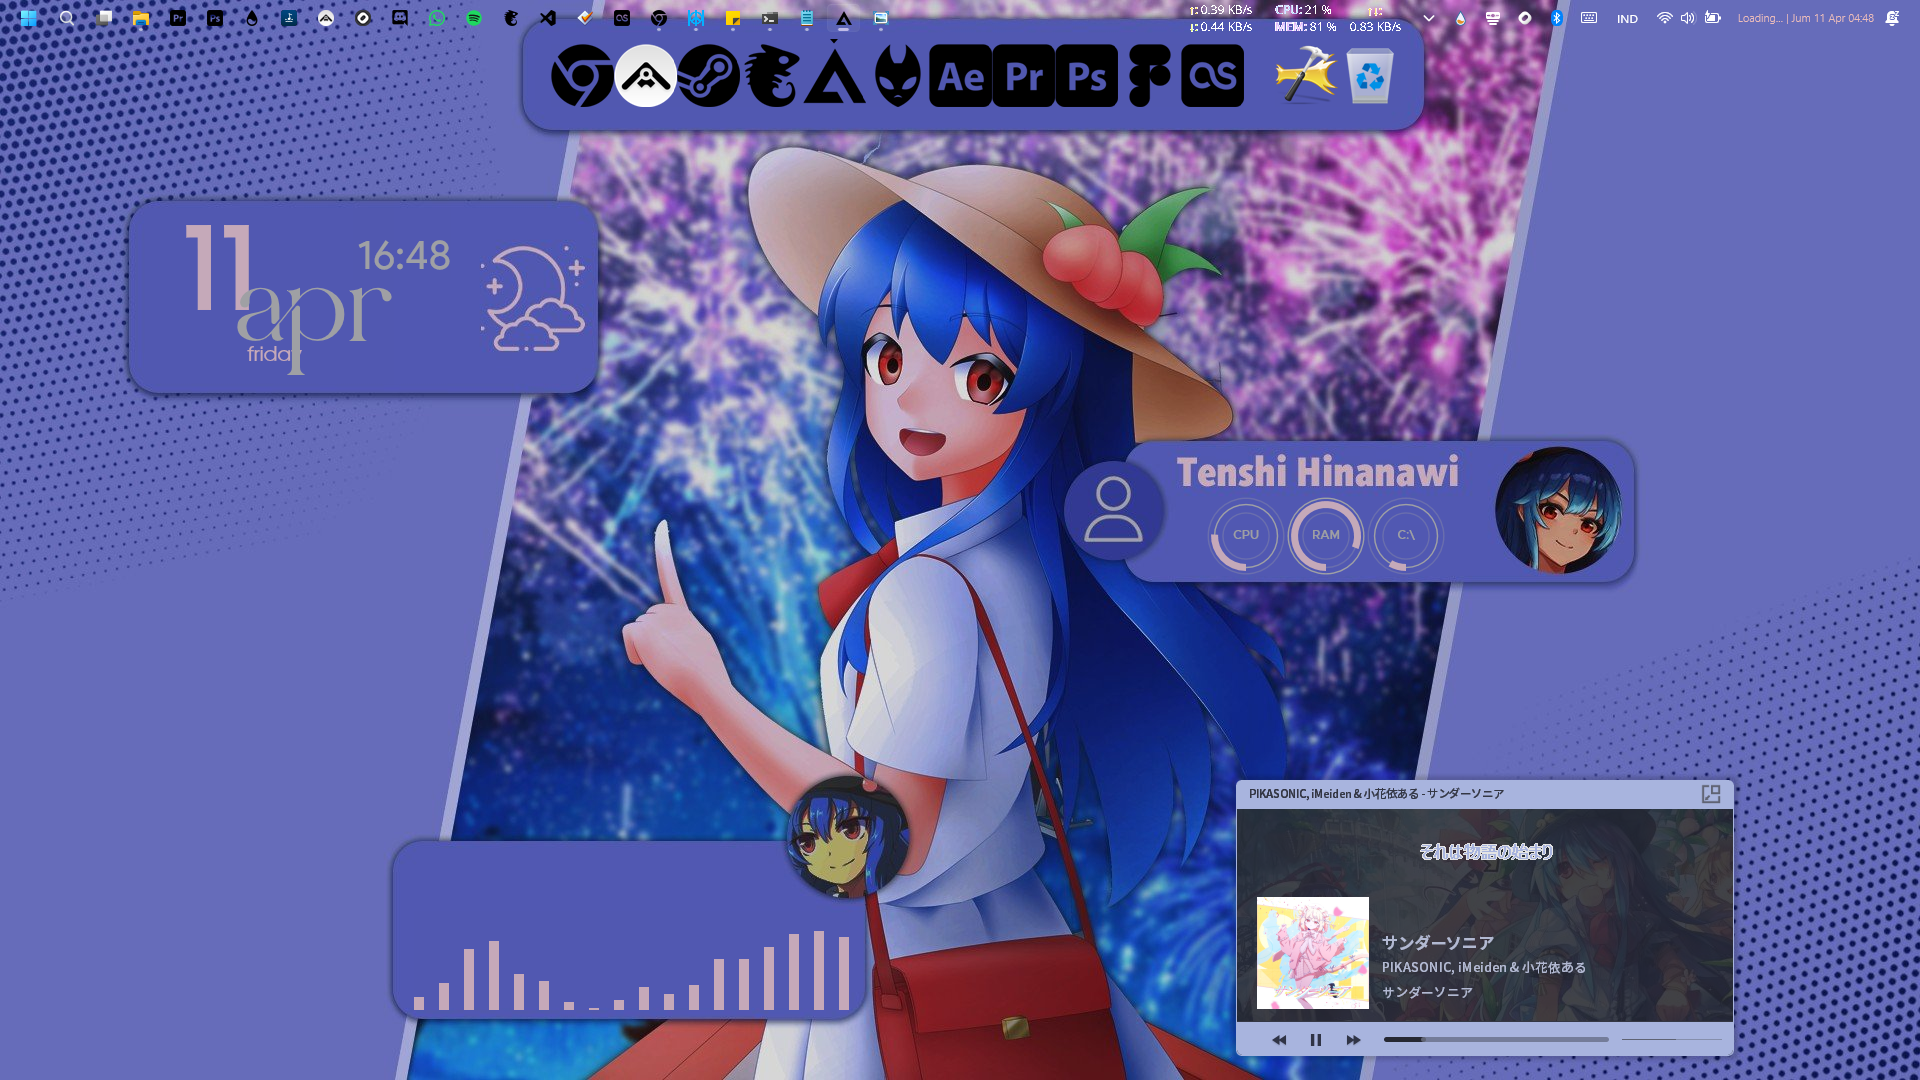
Task: Open the taskbar clock showing Jum 11 Apr
Action: coord(1805,18)
